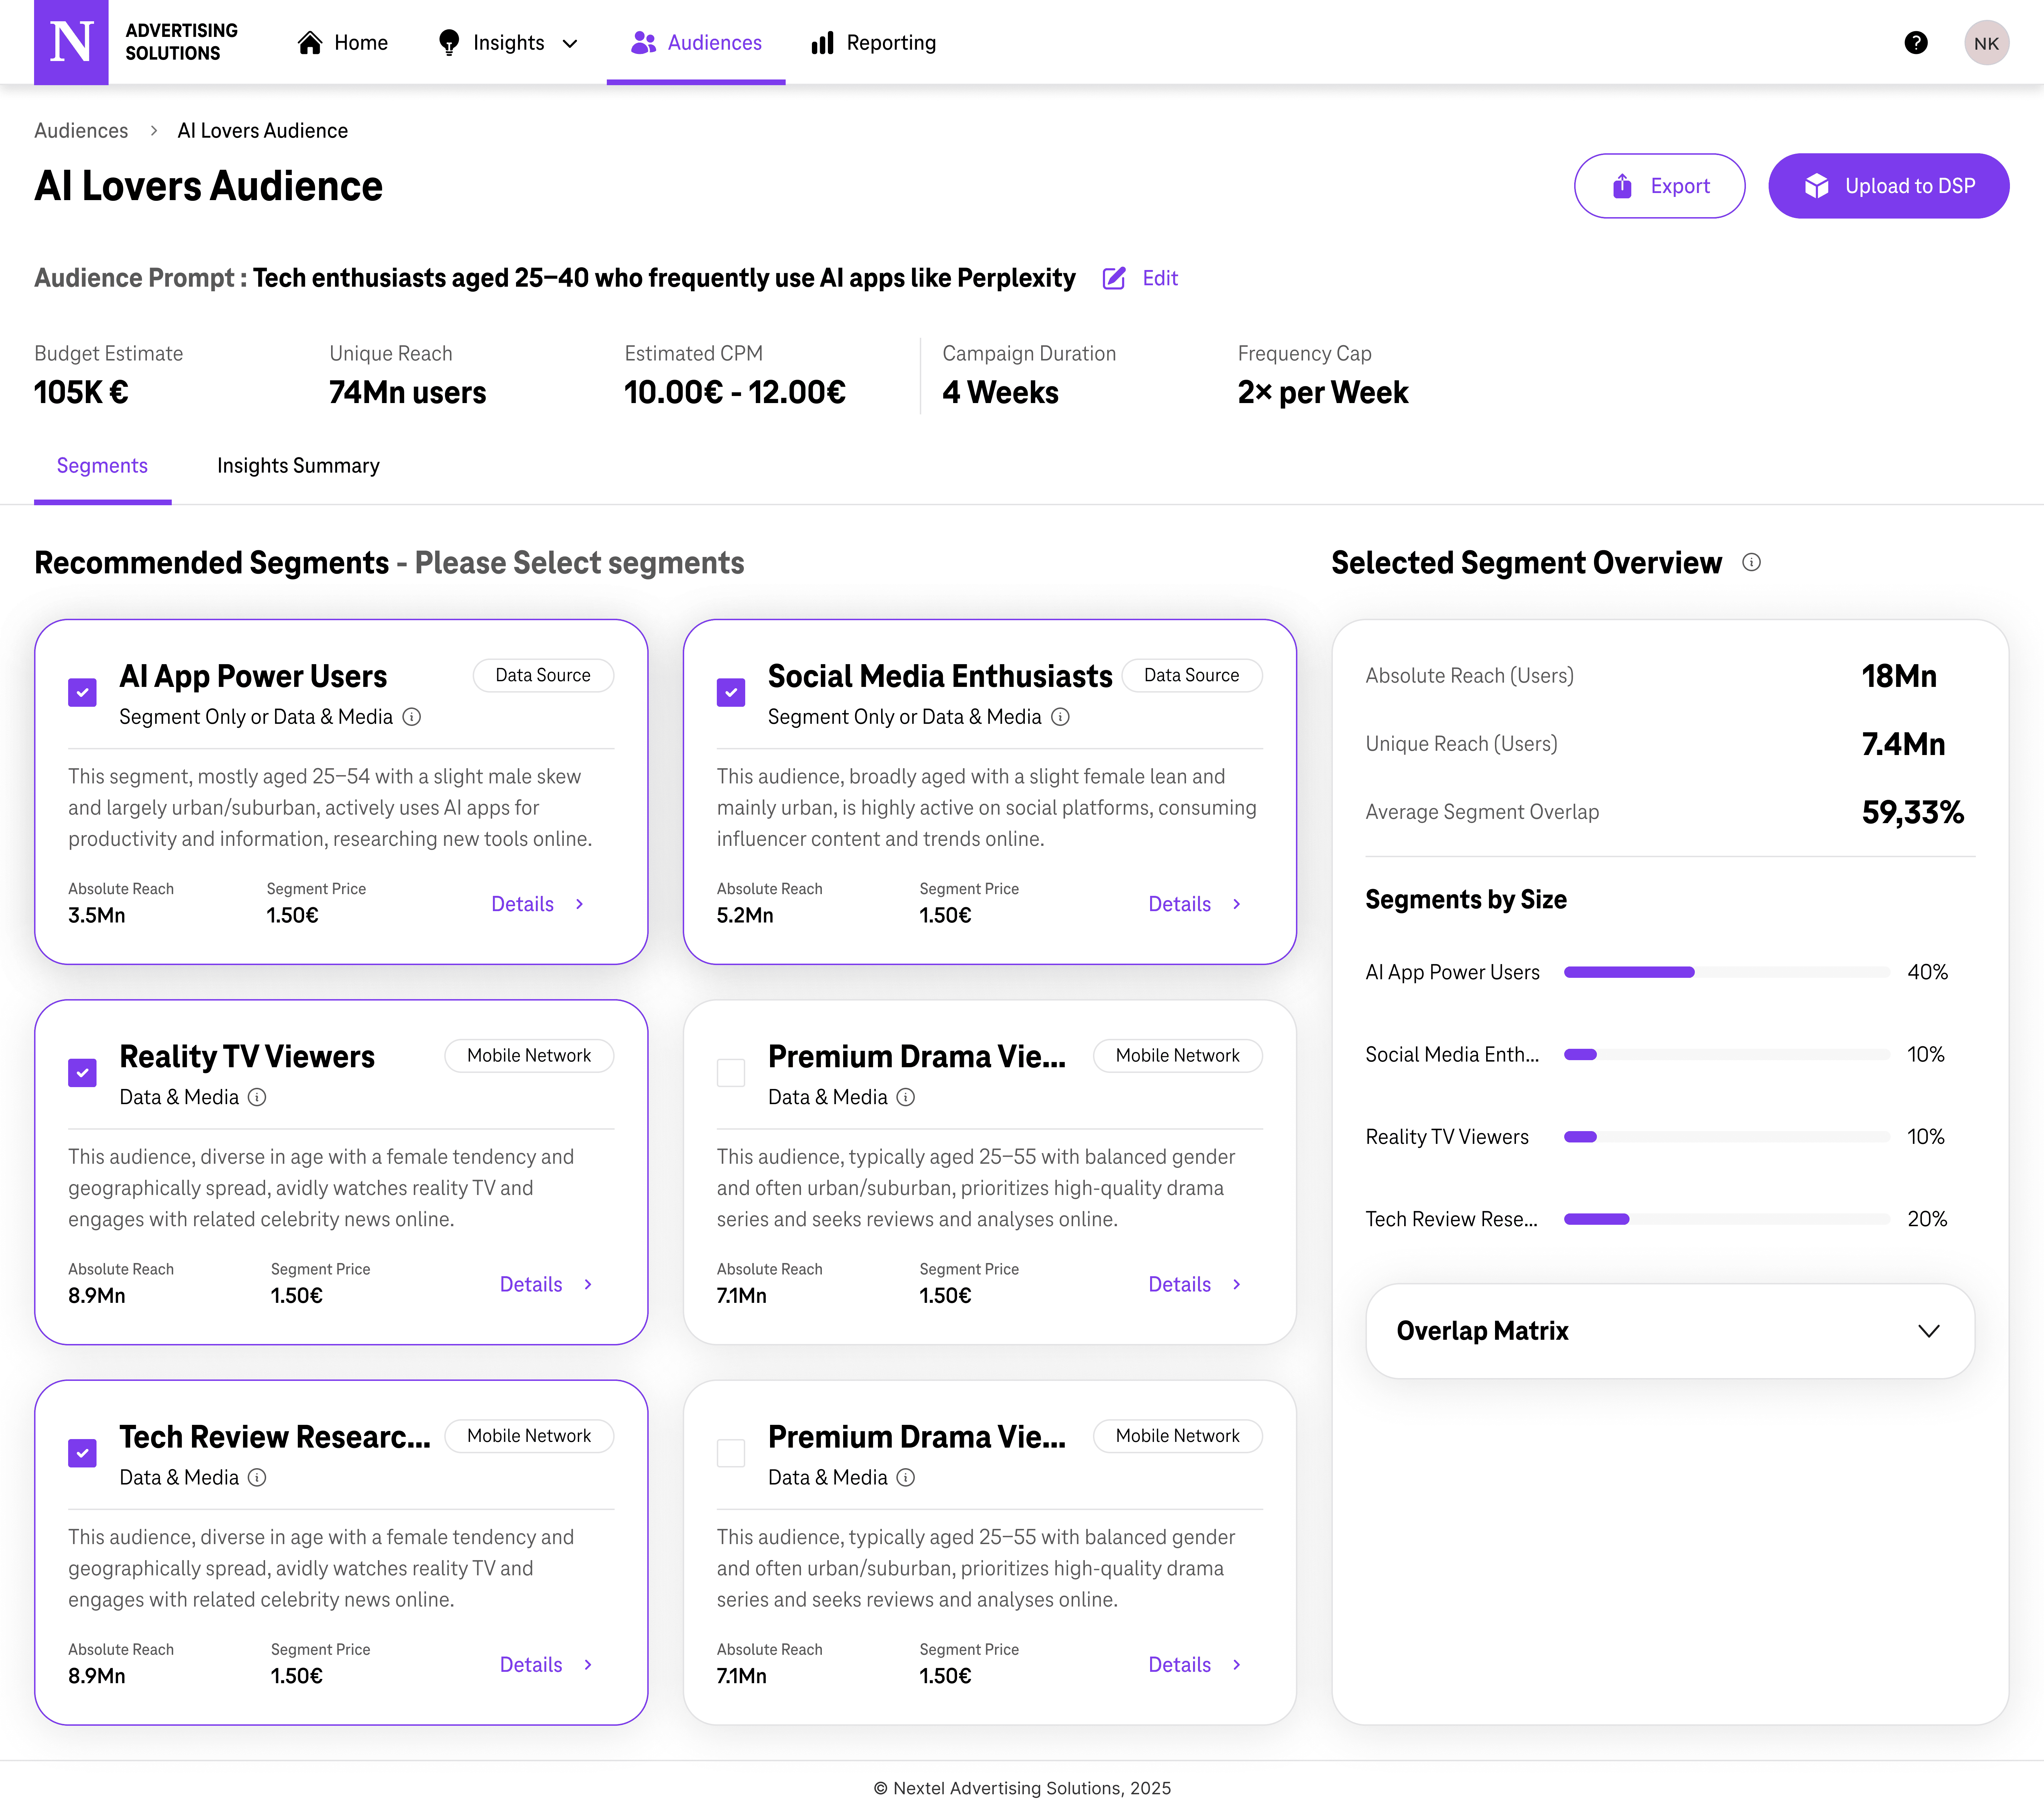Image resolution: width=2044 pixels, height=1818 pixels.
Task: Click the Nextel N logo
Action: coord(71,42)
